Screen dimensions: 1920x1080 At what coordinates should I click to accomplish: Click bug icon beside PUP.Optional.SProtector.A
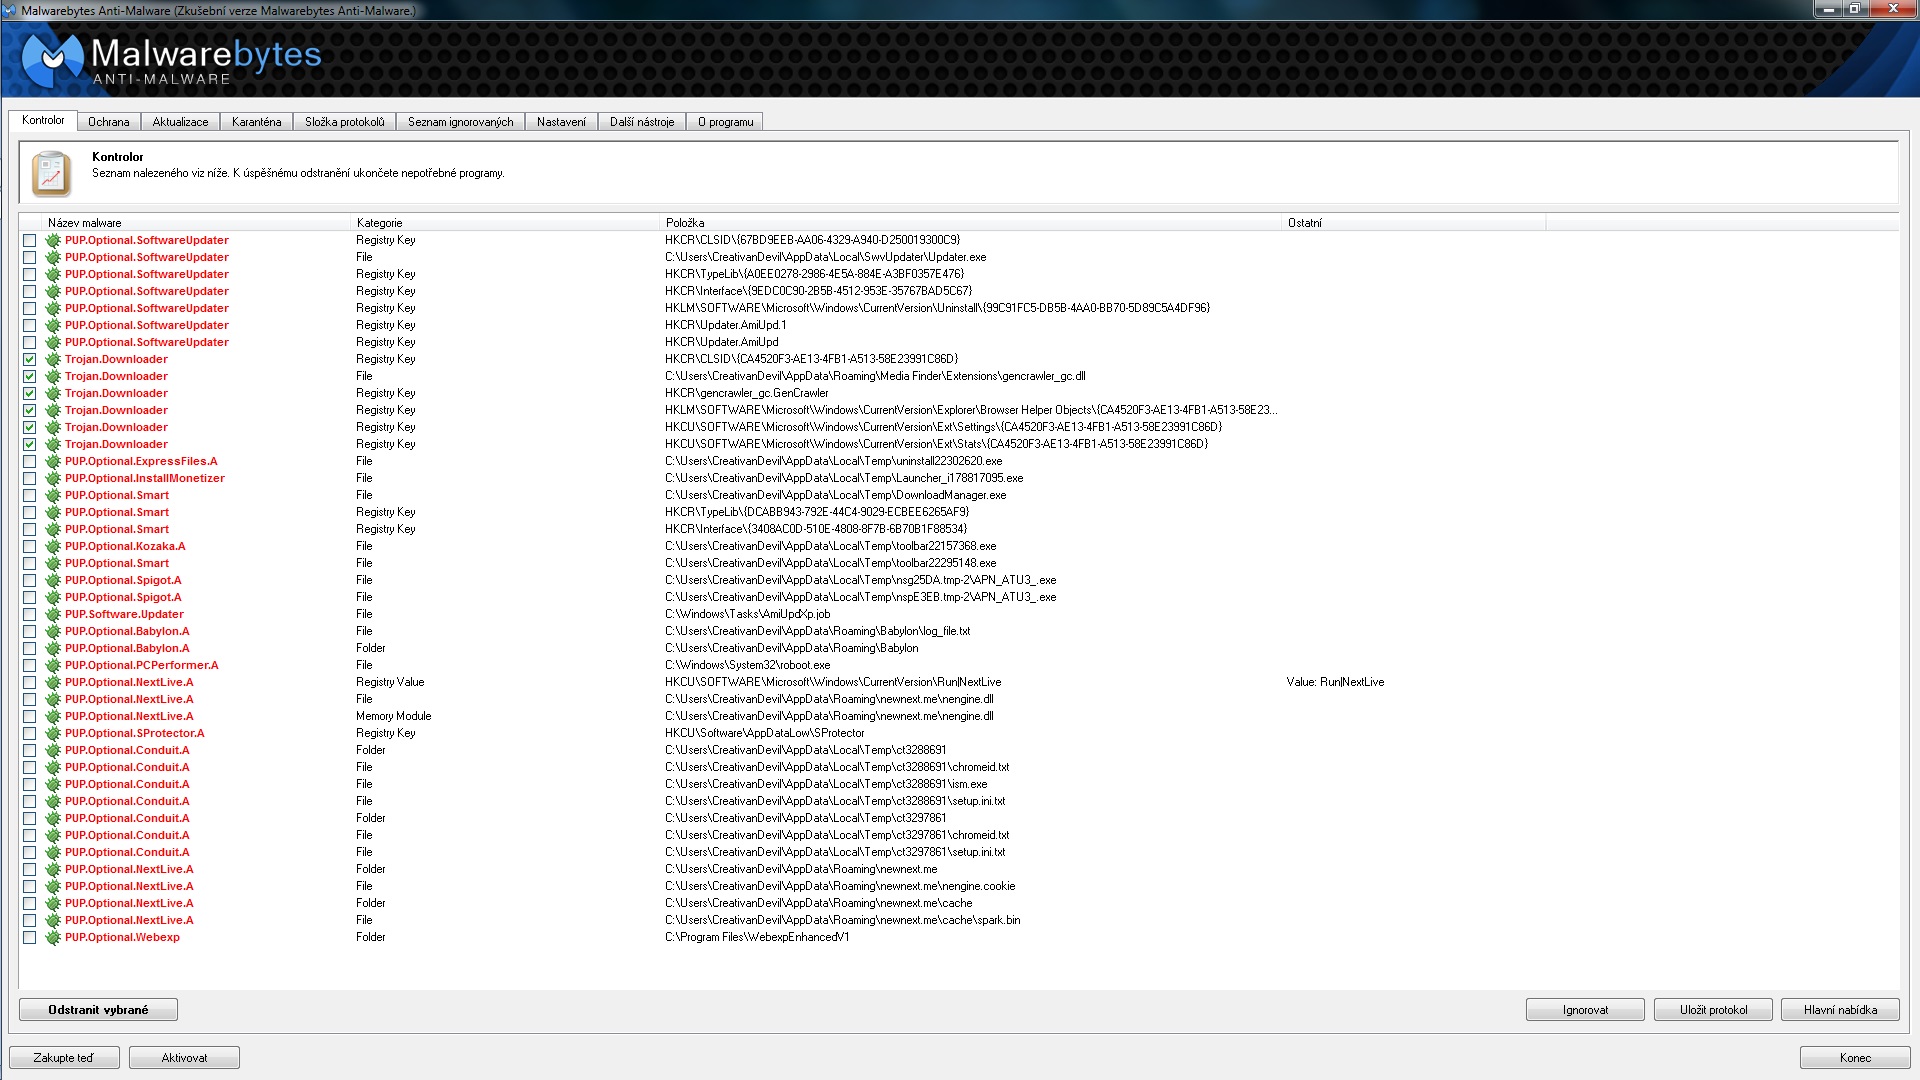point(53,734)
